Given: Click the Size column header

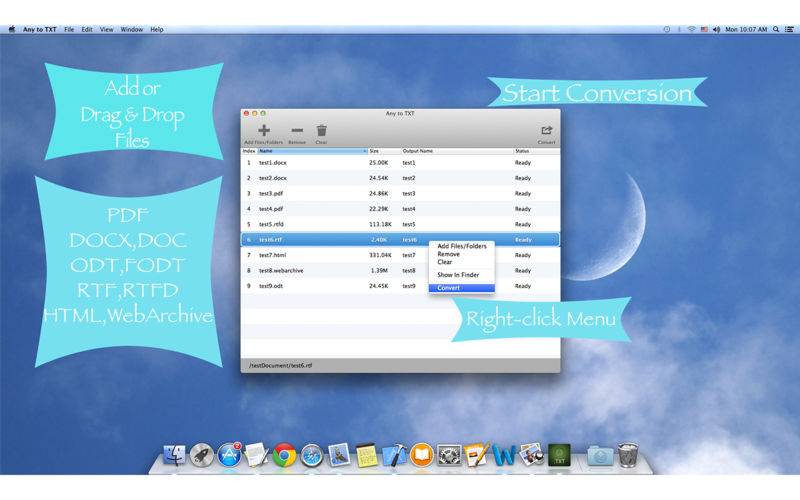Looking at the screenshot, I should coord(384,151).
